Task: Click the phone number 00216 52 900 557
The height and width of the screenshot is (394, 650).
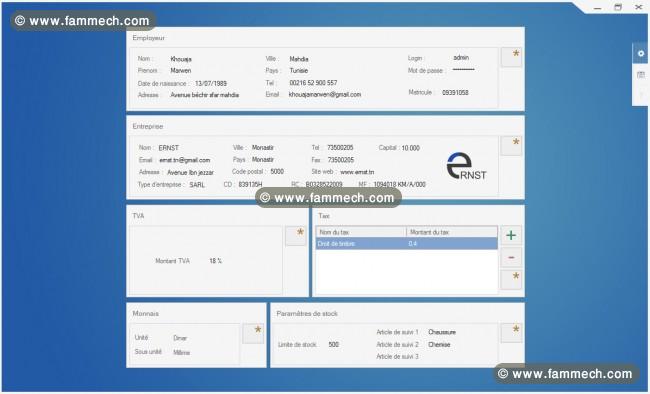Action: (x=313, y=83)
